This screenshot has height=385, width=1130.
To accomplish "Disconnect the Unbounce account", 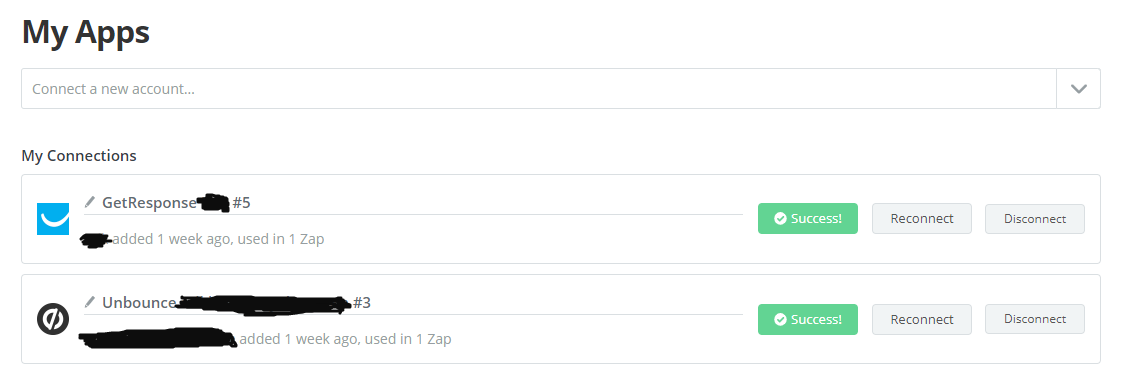I will point(1035,319).
